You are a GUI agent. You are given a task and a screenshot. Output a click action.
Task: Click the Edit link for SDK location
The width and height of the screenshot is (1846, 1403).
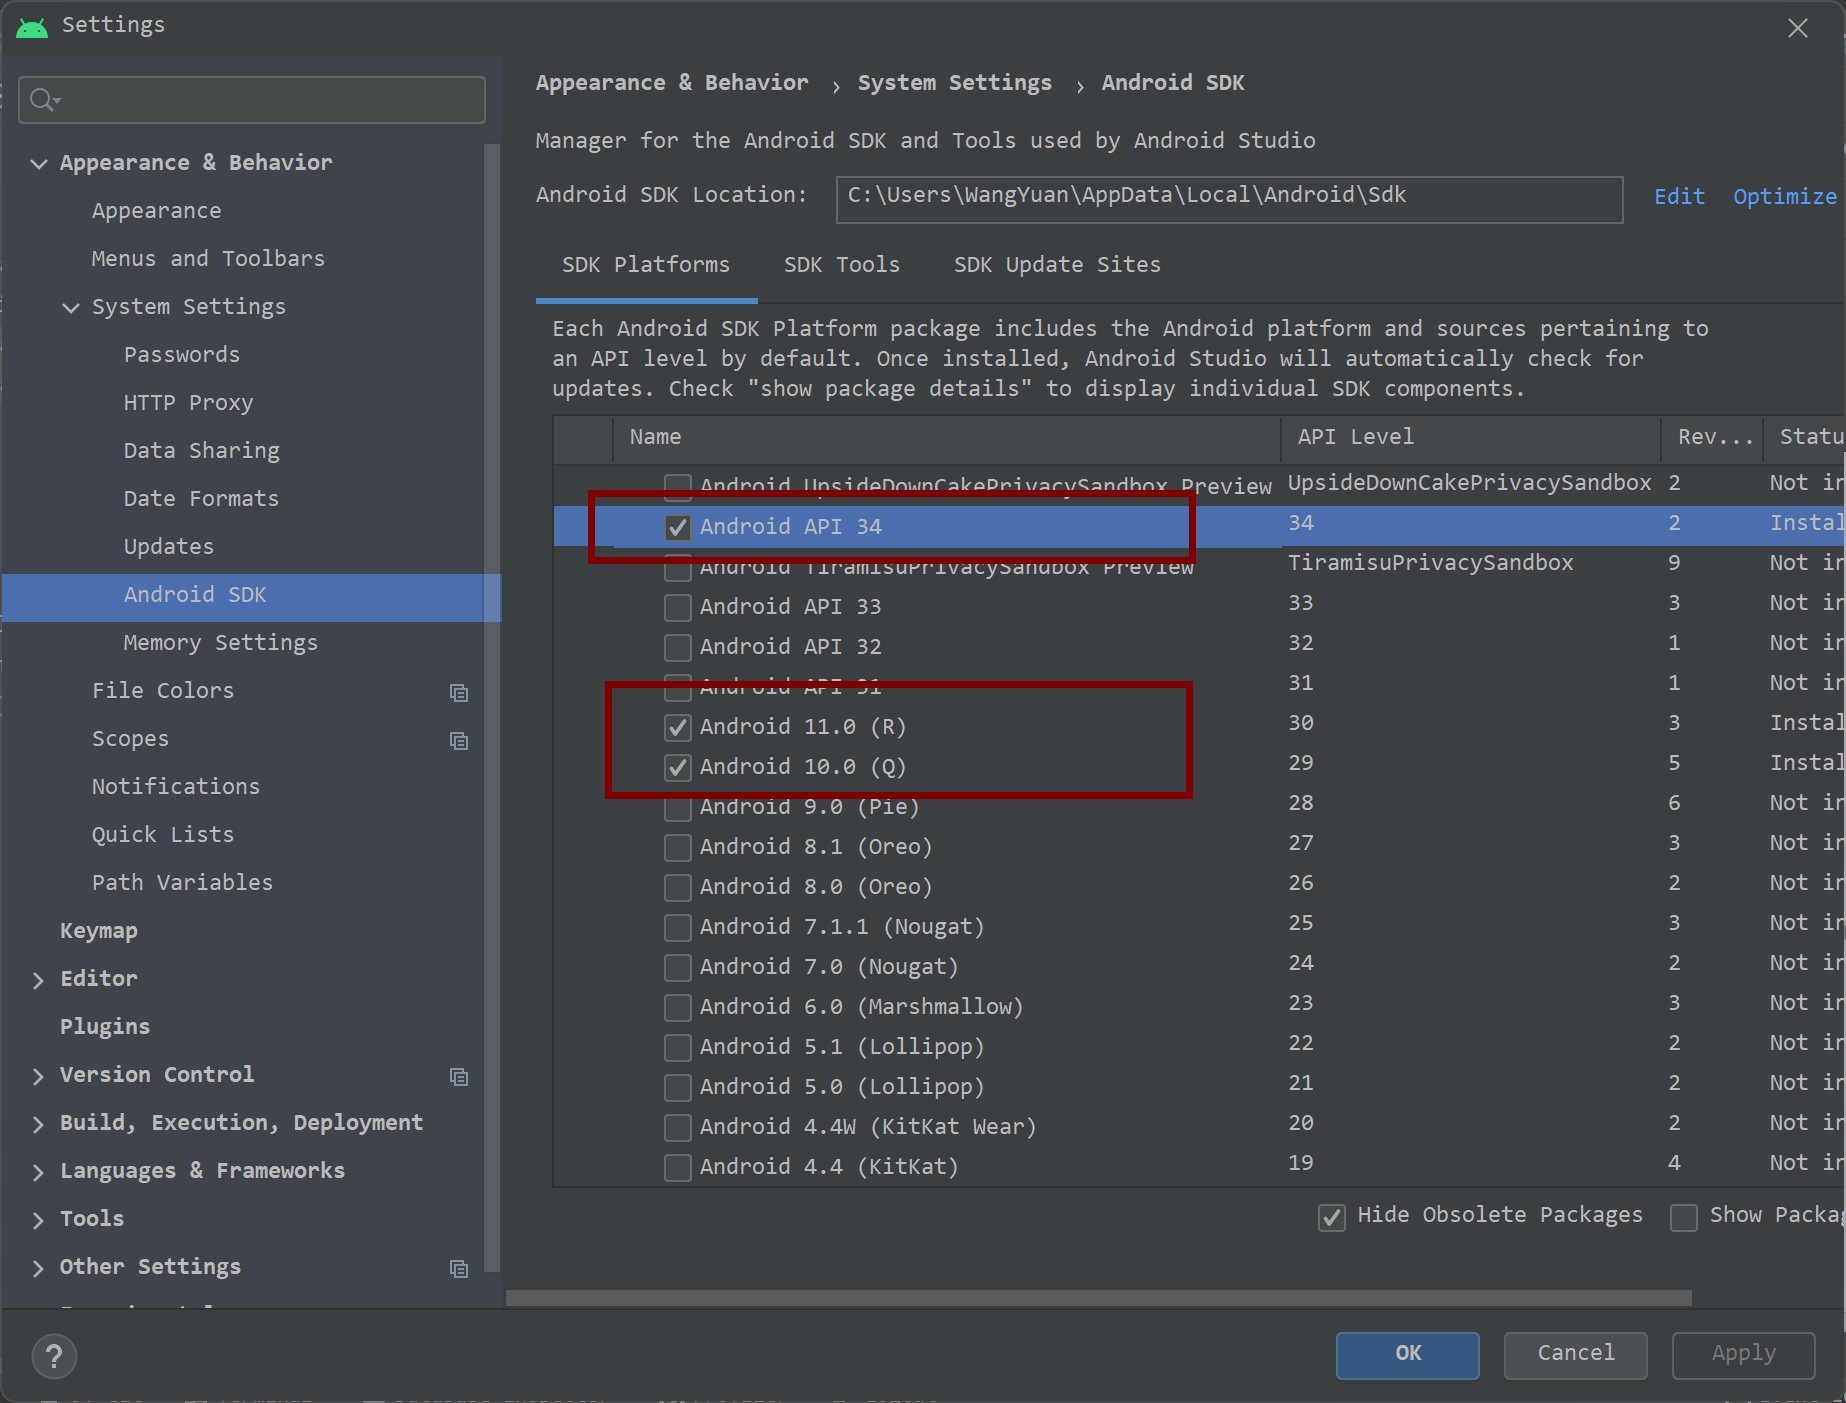[1679, 197]
